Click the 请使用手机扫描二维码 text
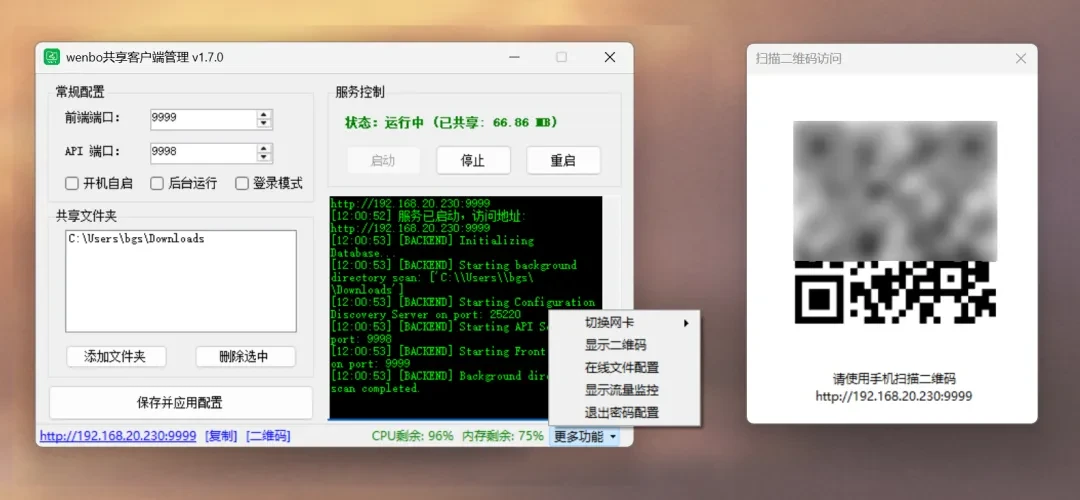 click(x=894, y=379)
